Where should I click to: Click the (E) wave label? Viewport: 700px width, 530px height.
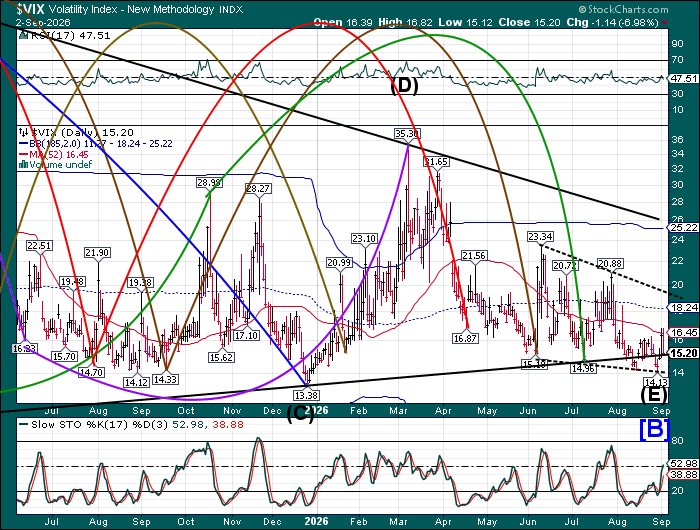[654, 396]
